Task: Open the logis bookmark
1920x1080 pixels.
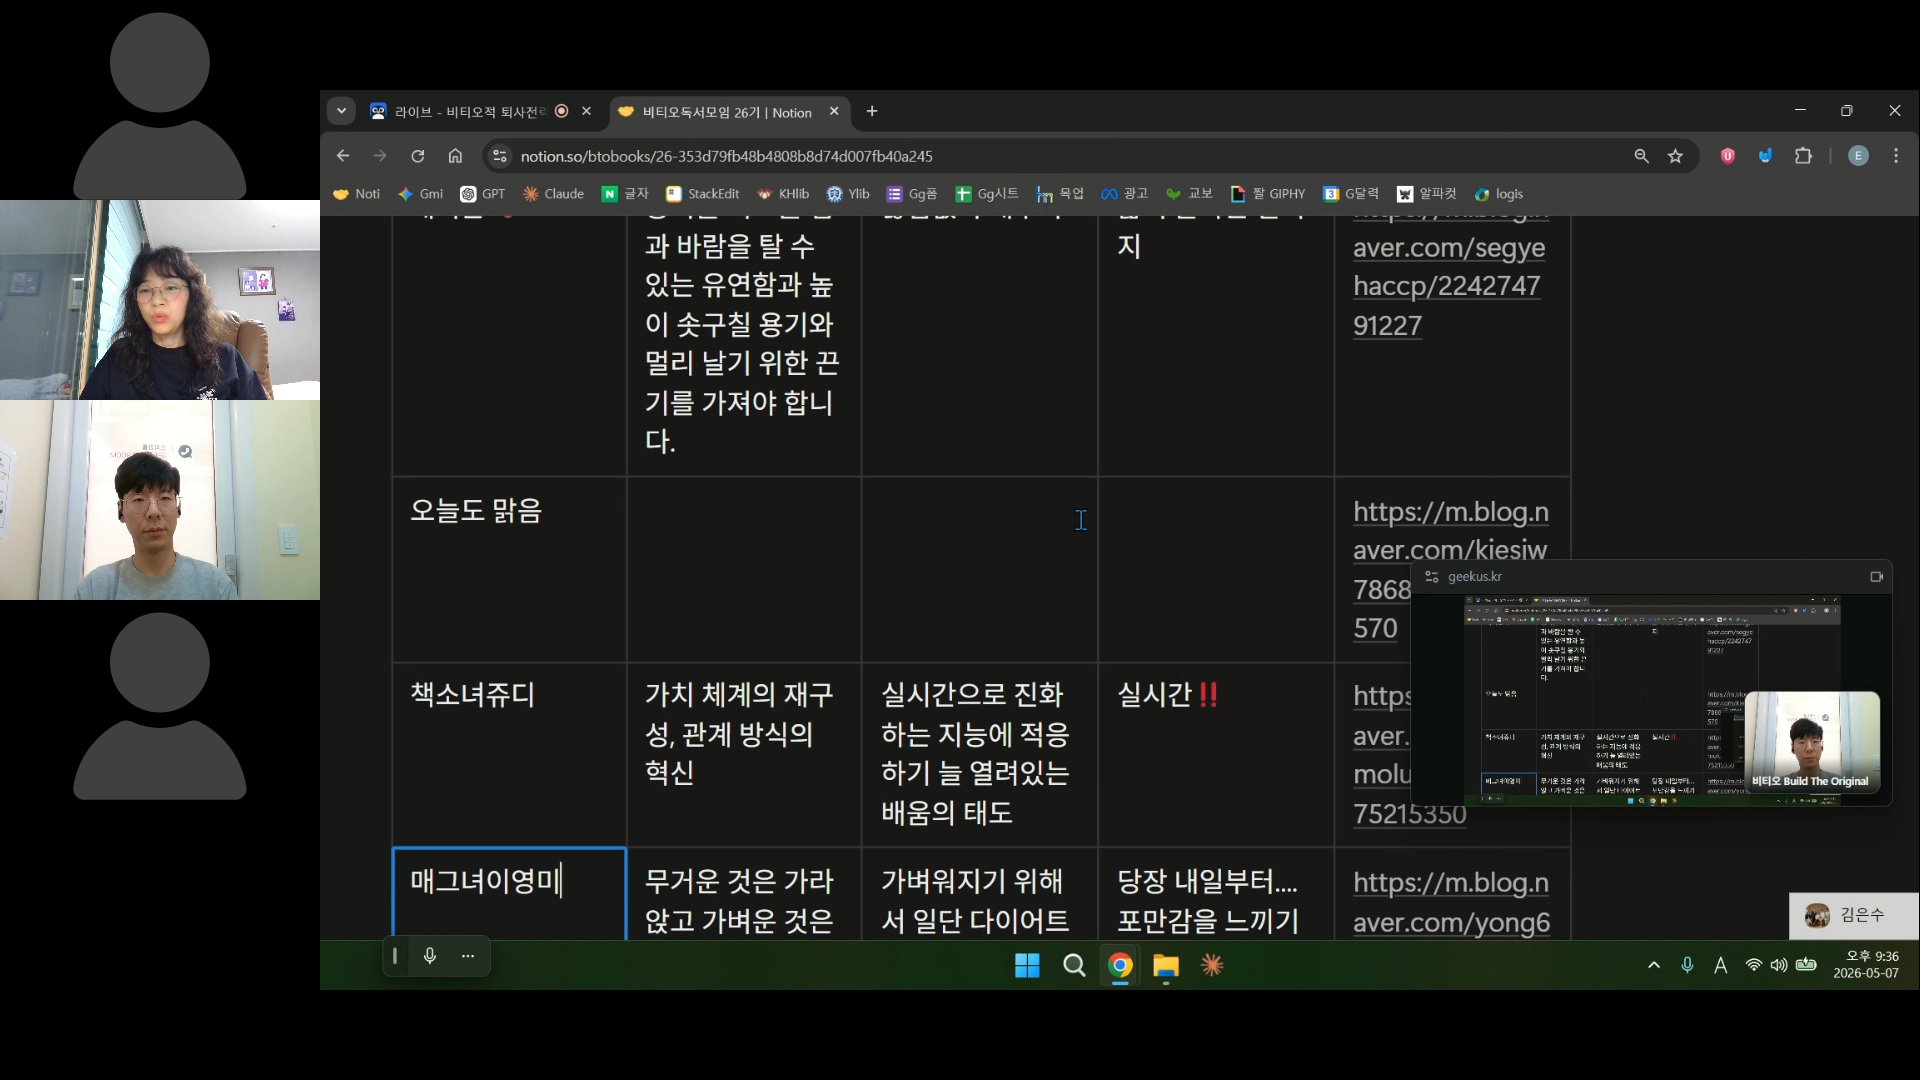Action: [1498, 194]
